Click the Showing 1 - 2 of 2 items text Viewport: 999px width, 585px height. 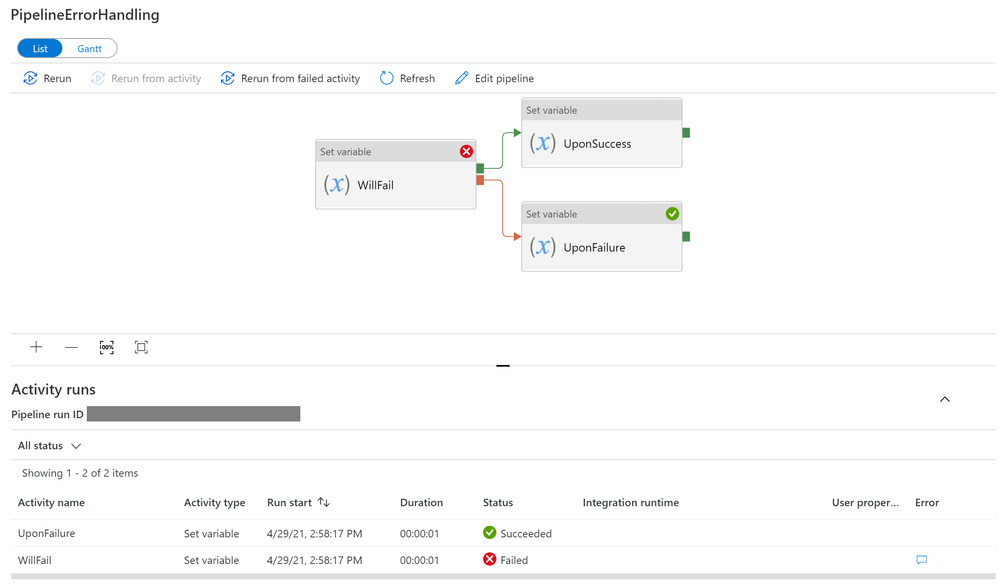point(80,473)
